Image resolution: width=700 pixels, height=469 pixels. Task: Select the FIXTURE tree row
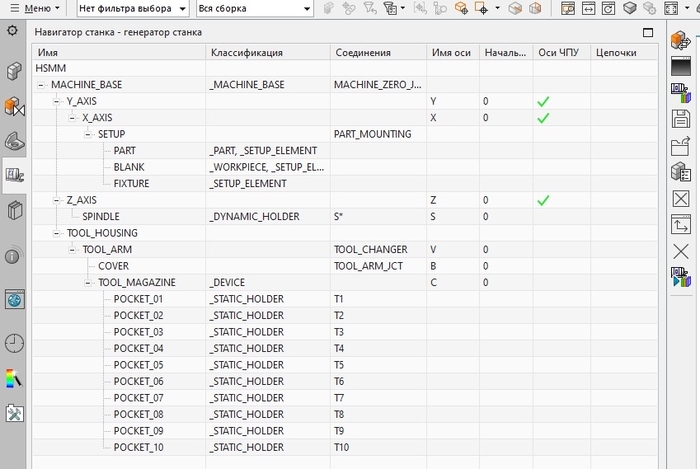[345, 183]
